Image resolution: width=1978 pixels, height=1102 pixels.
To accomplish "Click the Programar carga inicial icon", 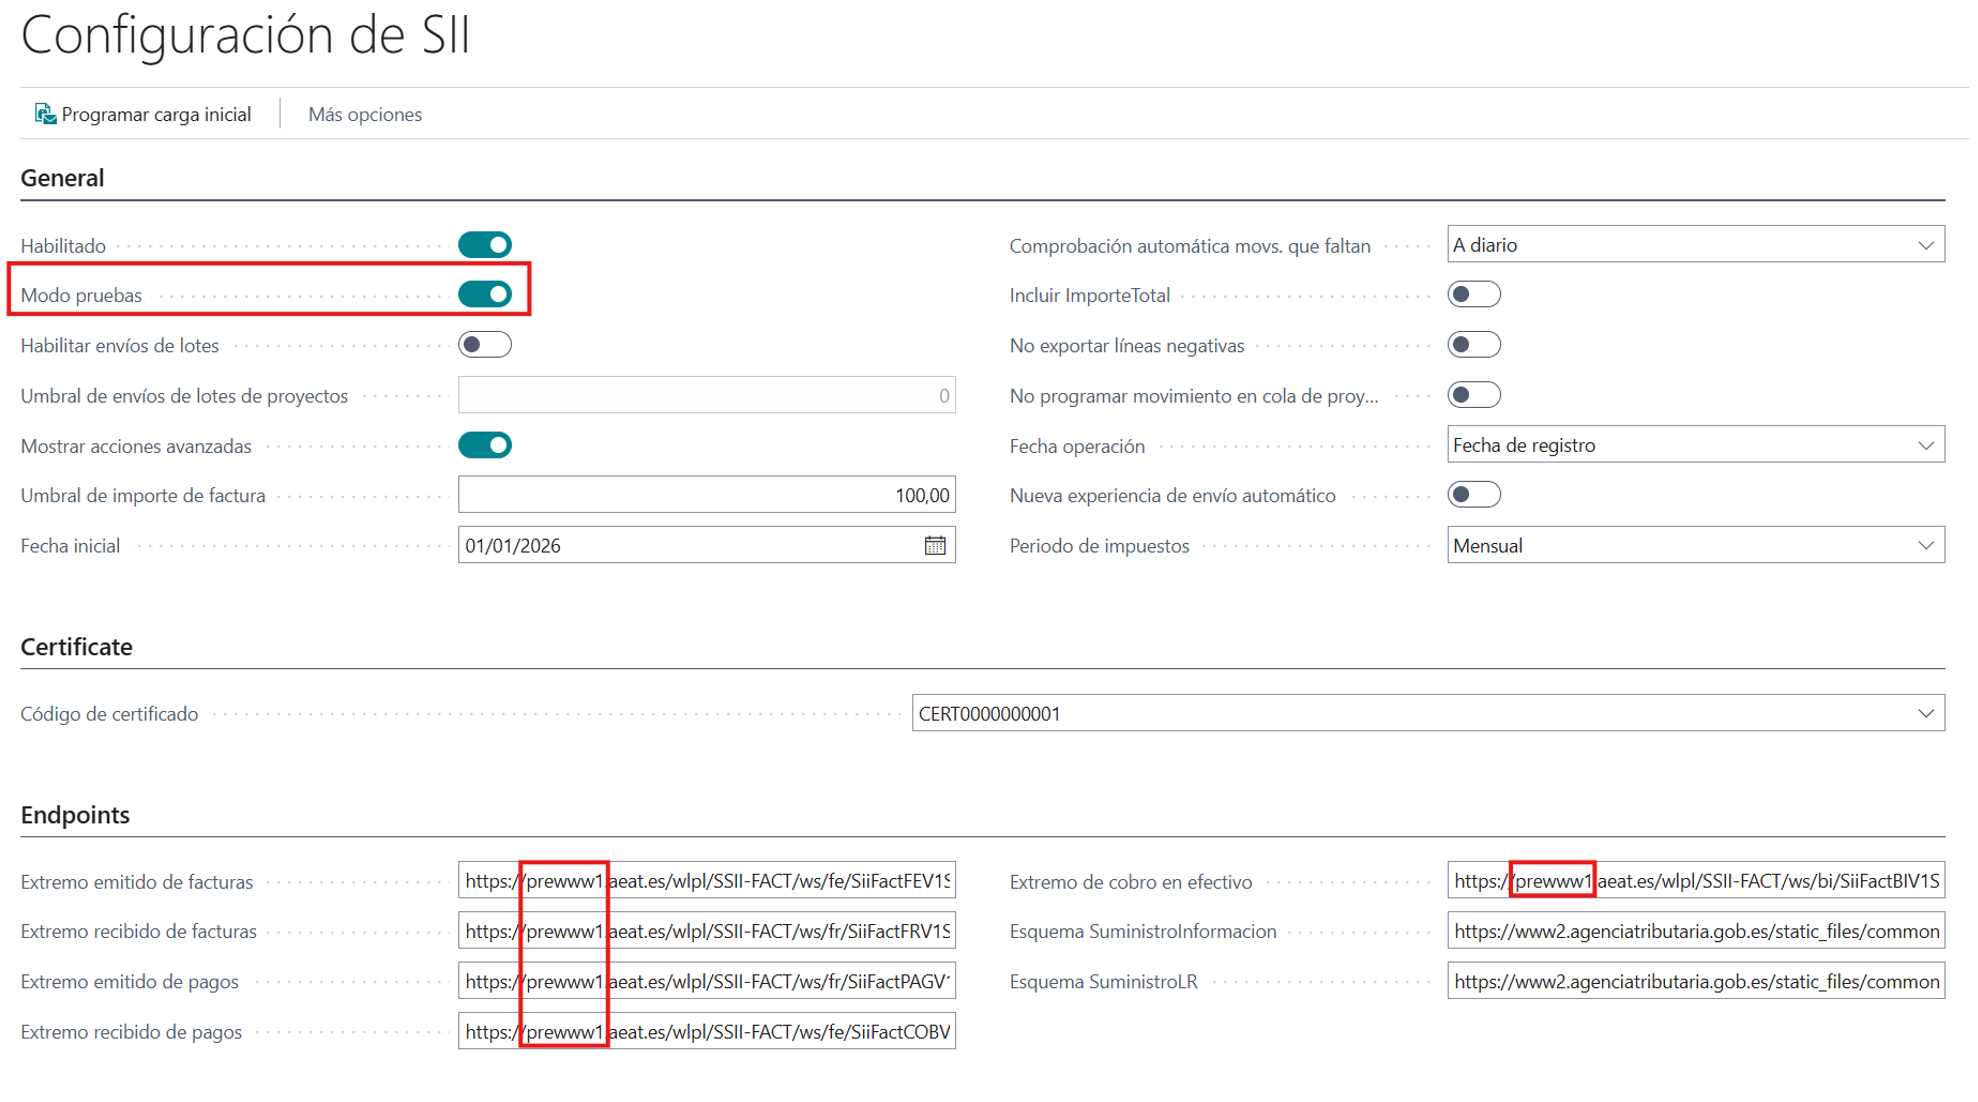I will 44,114.
